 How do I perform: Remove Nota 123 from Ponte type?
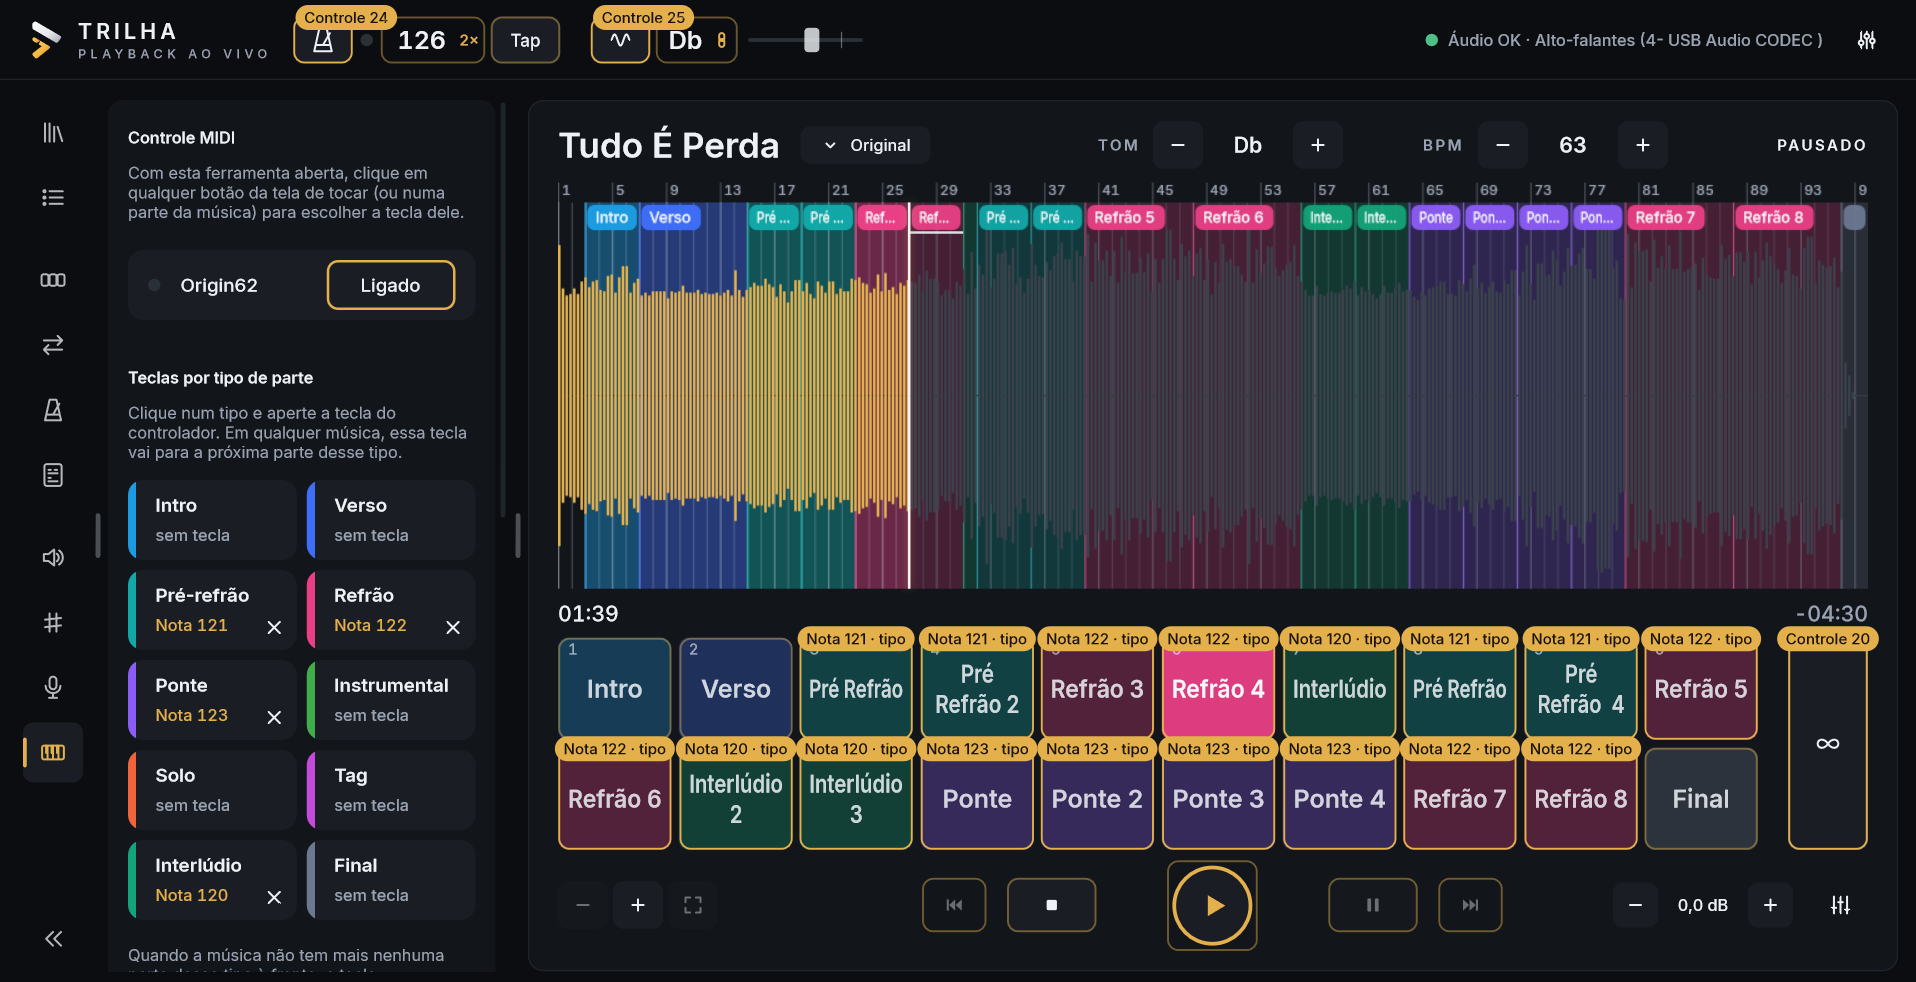[x=274, y=717]
